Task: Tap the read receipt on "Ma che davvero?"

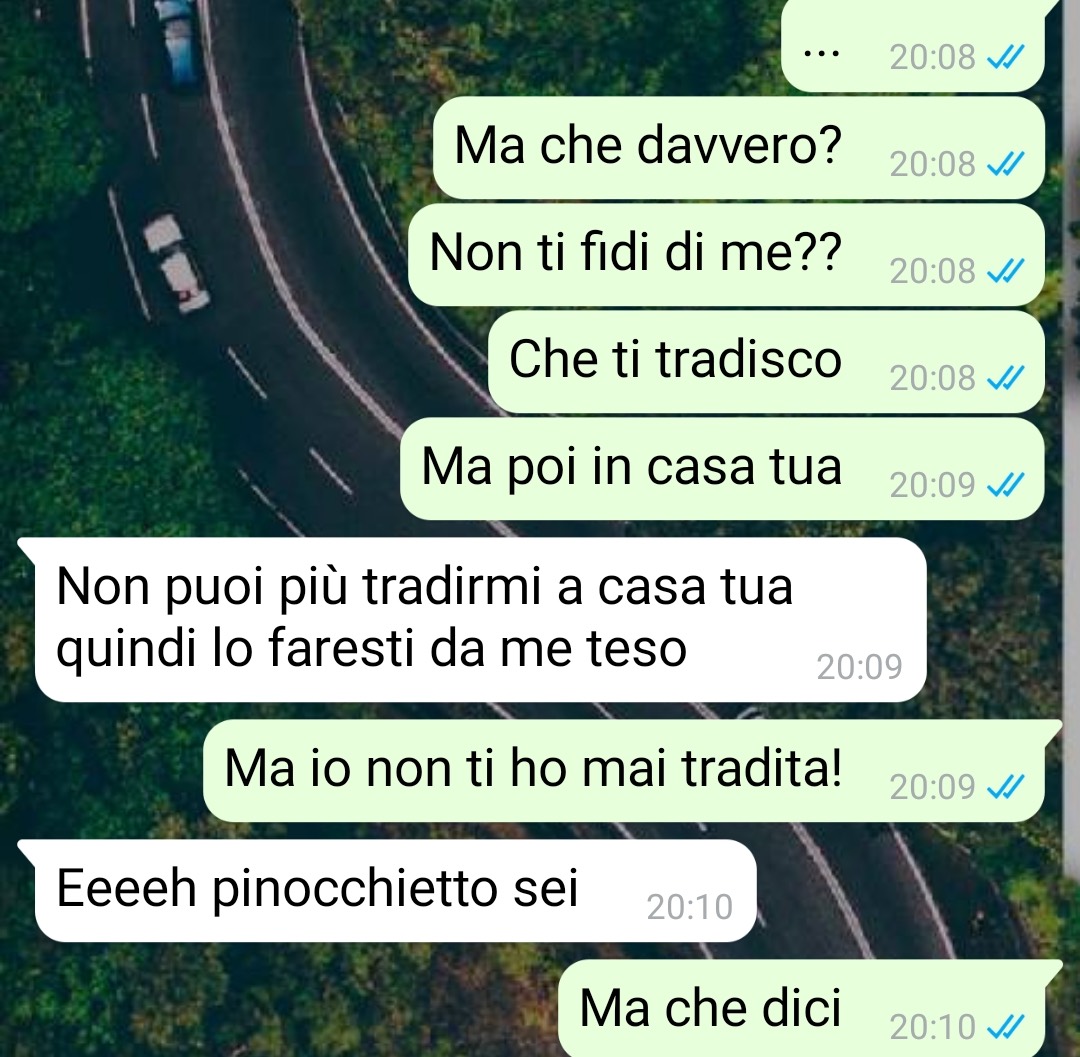Action: point(1006,164)
